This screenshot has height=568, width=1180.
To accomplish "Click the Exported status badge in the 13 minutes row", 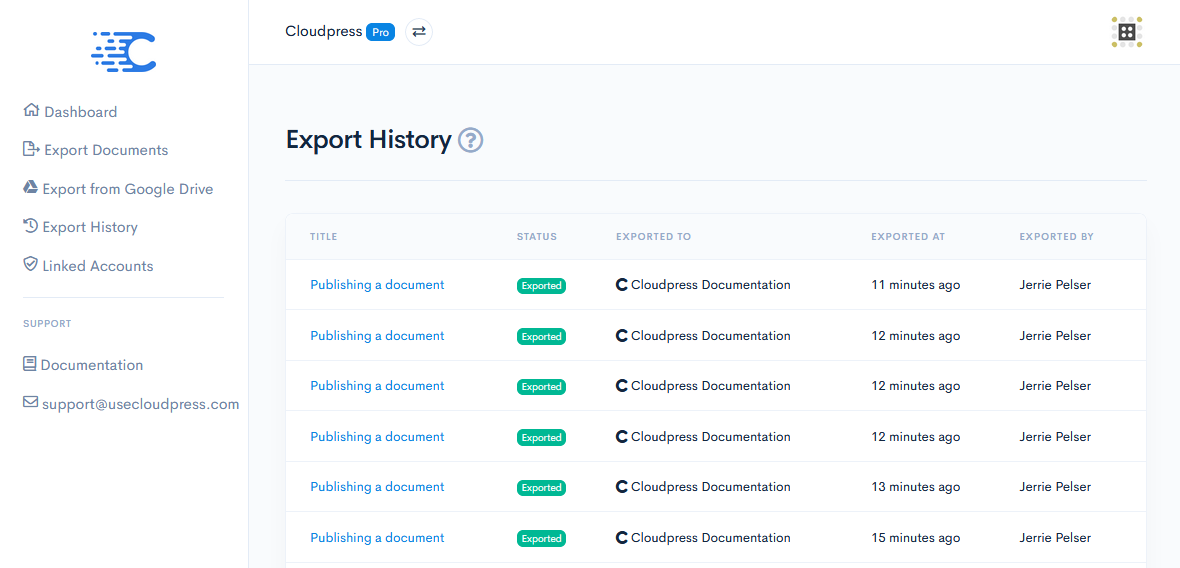I will [x=541, y=488].
